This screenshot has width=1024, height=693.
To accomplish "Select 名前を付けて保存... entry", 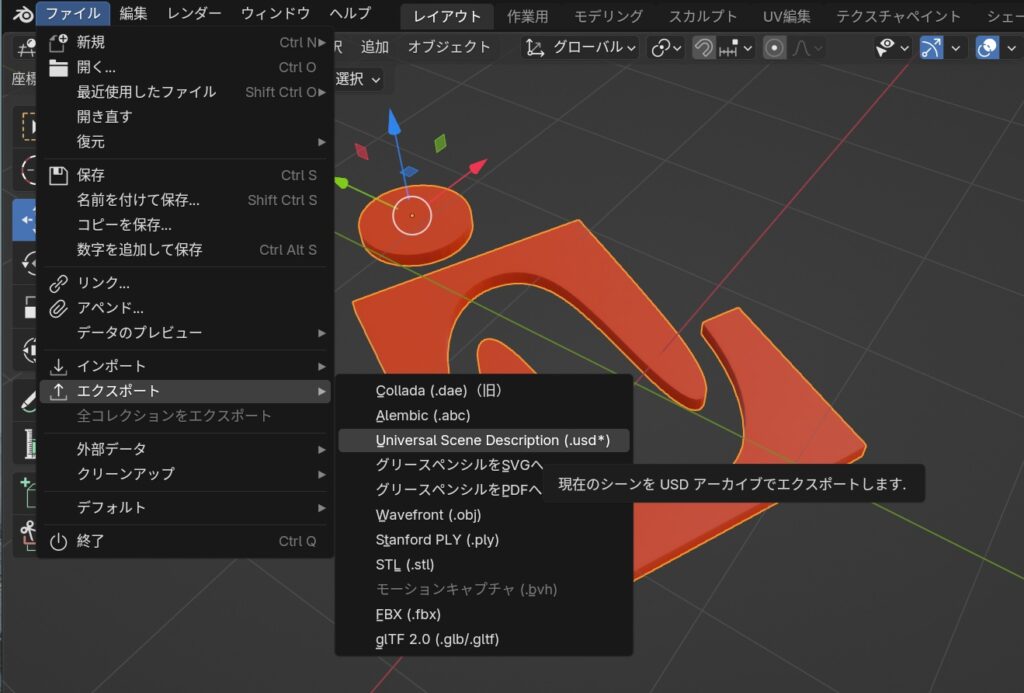I will click(x=185, y=200).
